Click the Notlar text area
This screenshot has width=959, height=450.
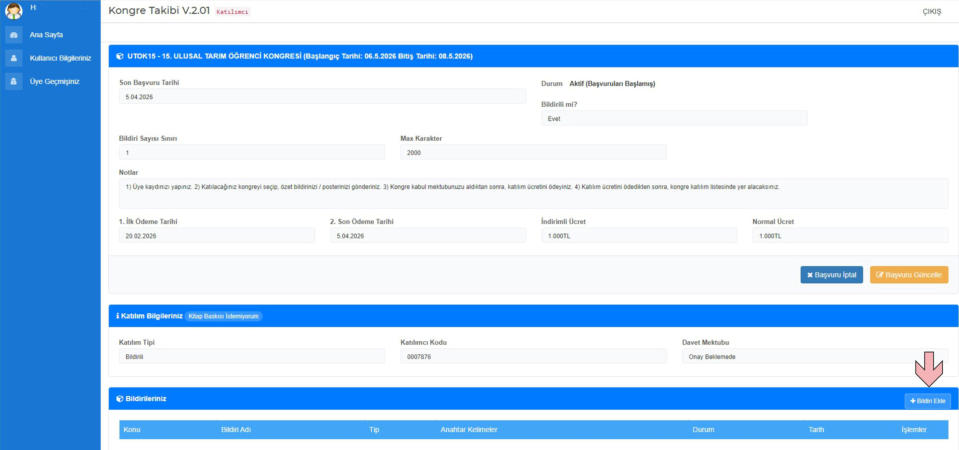tap(533, 191)
